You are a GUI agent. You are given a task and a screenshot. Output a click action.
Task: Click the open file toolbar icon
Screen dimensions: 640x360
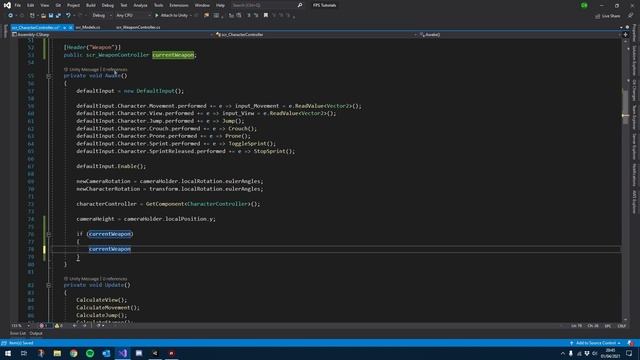(43, 16)
